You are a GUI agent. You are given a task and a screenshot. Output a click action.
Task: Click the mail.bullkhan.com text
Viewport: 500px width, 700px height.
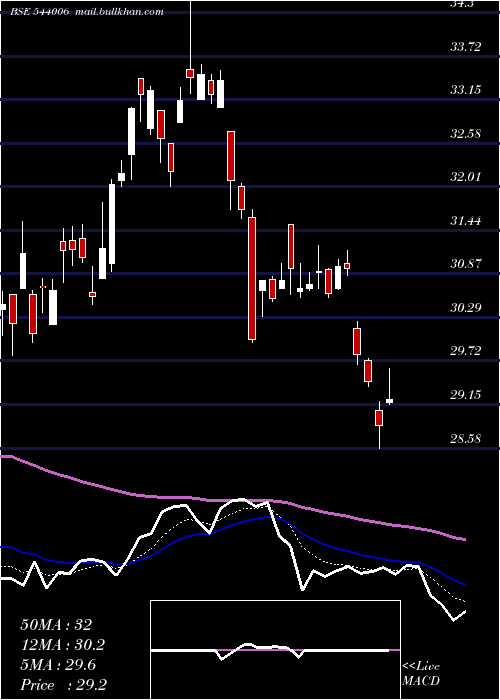click(119, 12)
